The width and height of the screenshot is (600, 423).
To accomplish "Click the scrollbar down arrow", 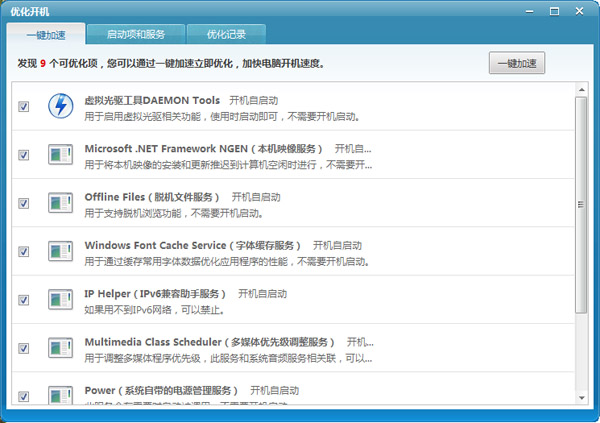I will pos(581,398).
